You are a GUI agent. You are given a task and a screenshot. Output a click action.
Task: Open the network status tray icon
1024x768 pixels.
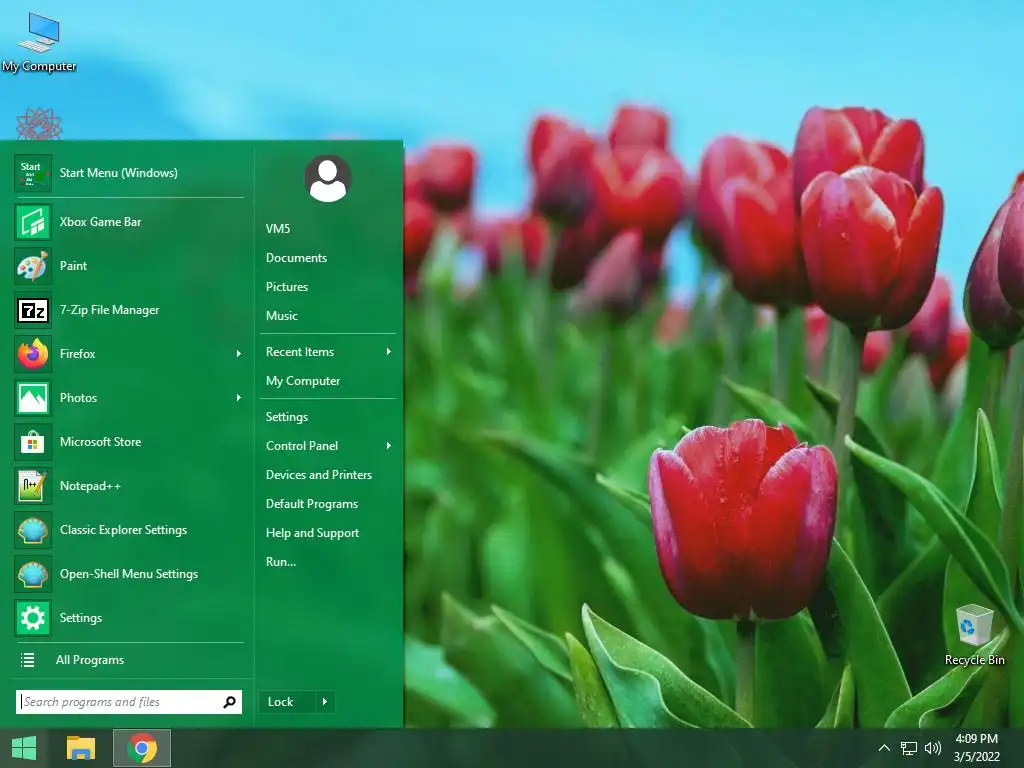[x=908, y=748]
